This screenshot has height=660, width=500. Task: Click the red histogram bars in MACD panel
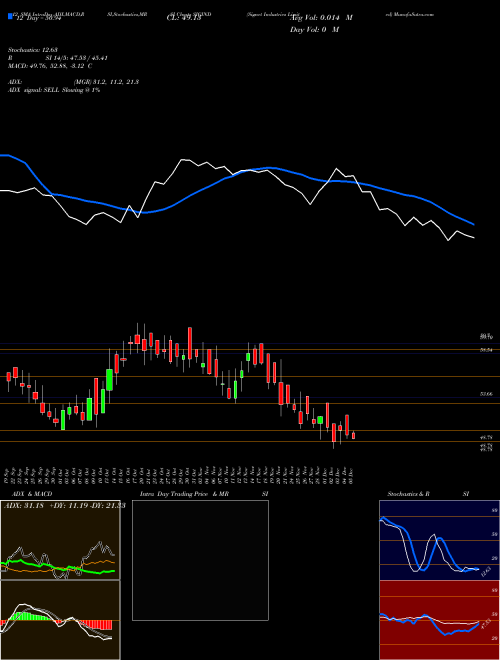[x=95, y=625]
